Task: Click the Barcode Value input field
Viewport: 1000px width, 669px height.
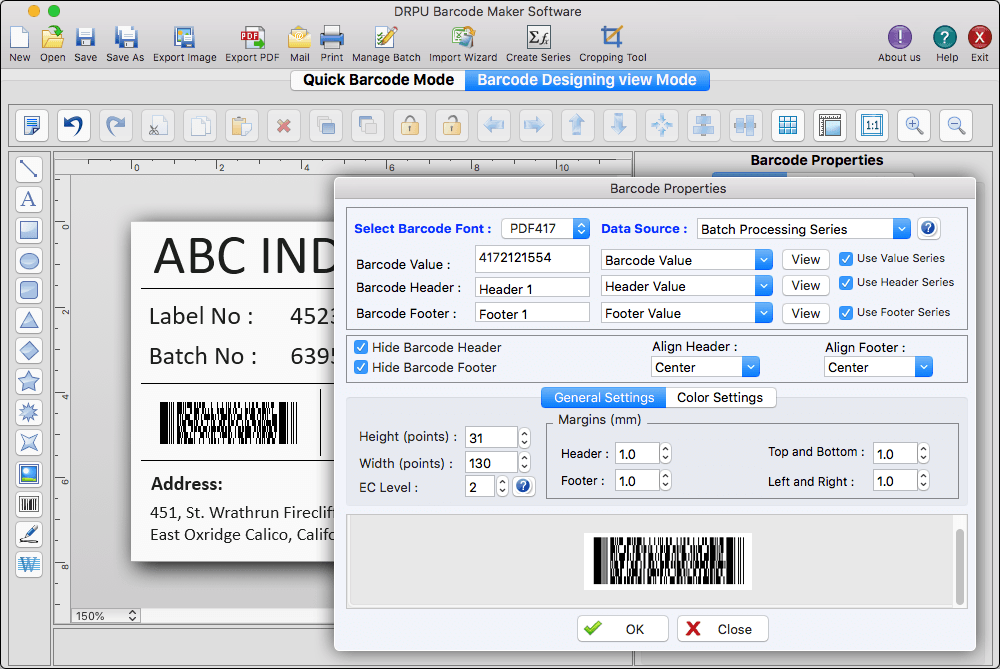Action: point(532,258)
